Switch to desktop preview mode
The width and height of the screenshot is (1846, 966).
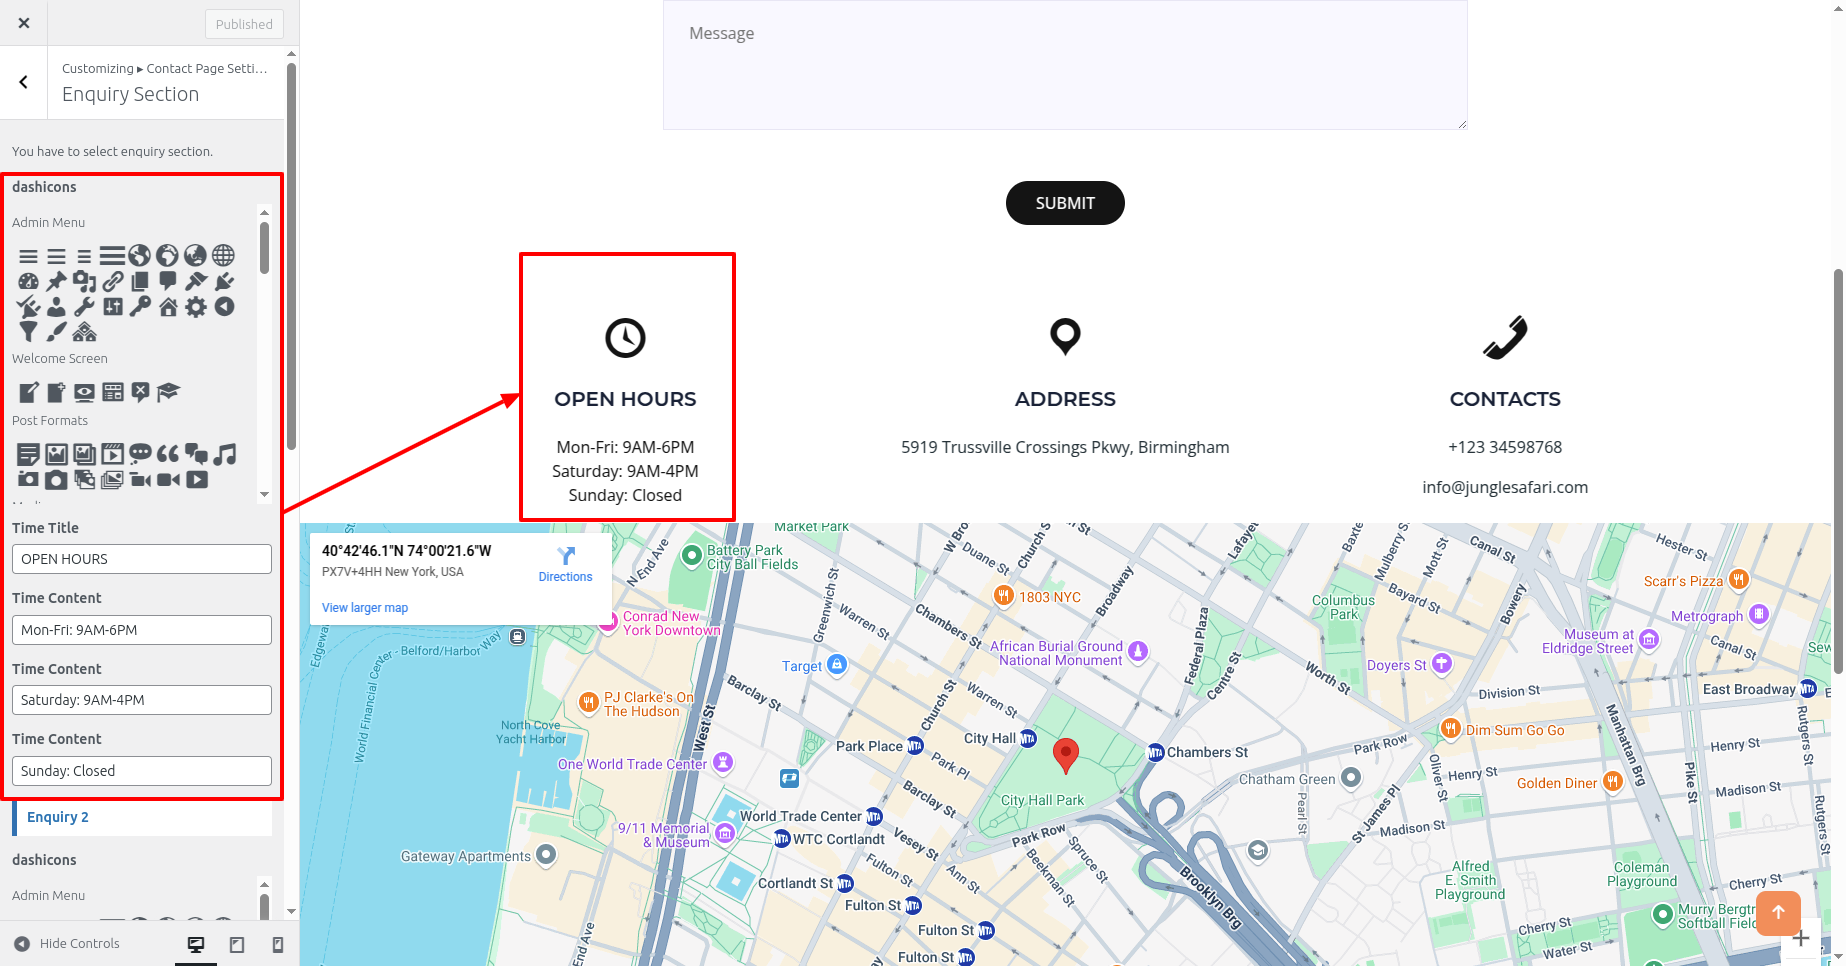click(196, 944)
